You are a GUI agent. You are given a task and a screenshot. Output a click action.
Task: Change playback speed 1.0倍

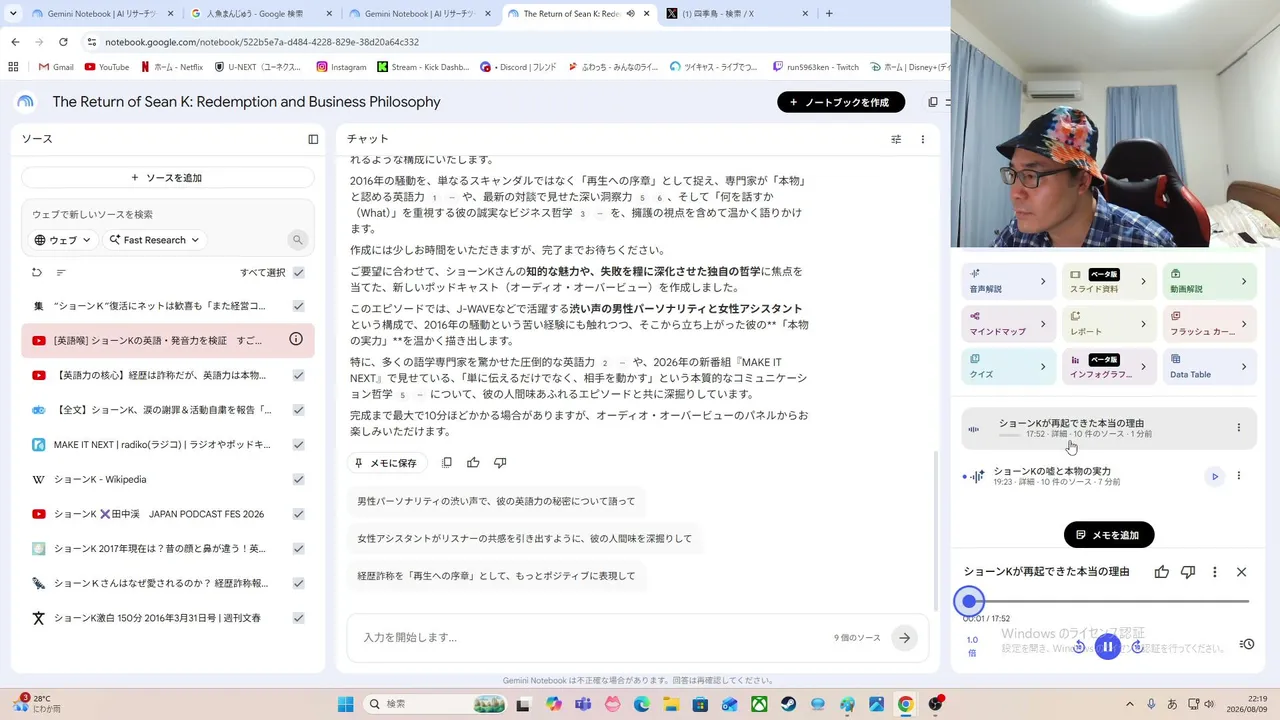(972, 646)
